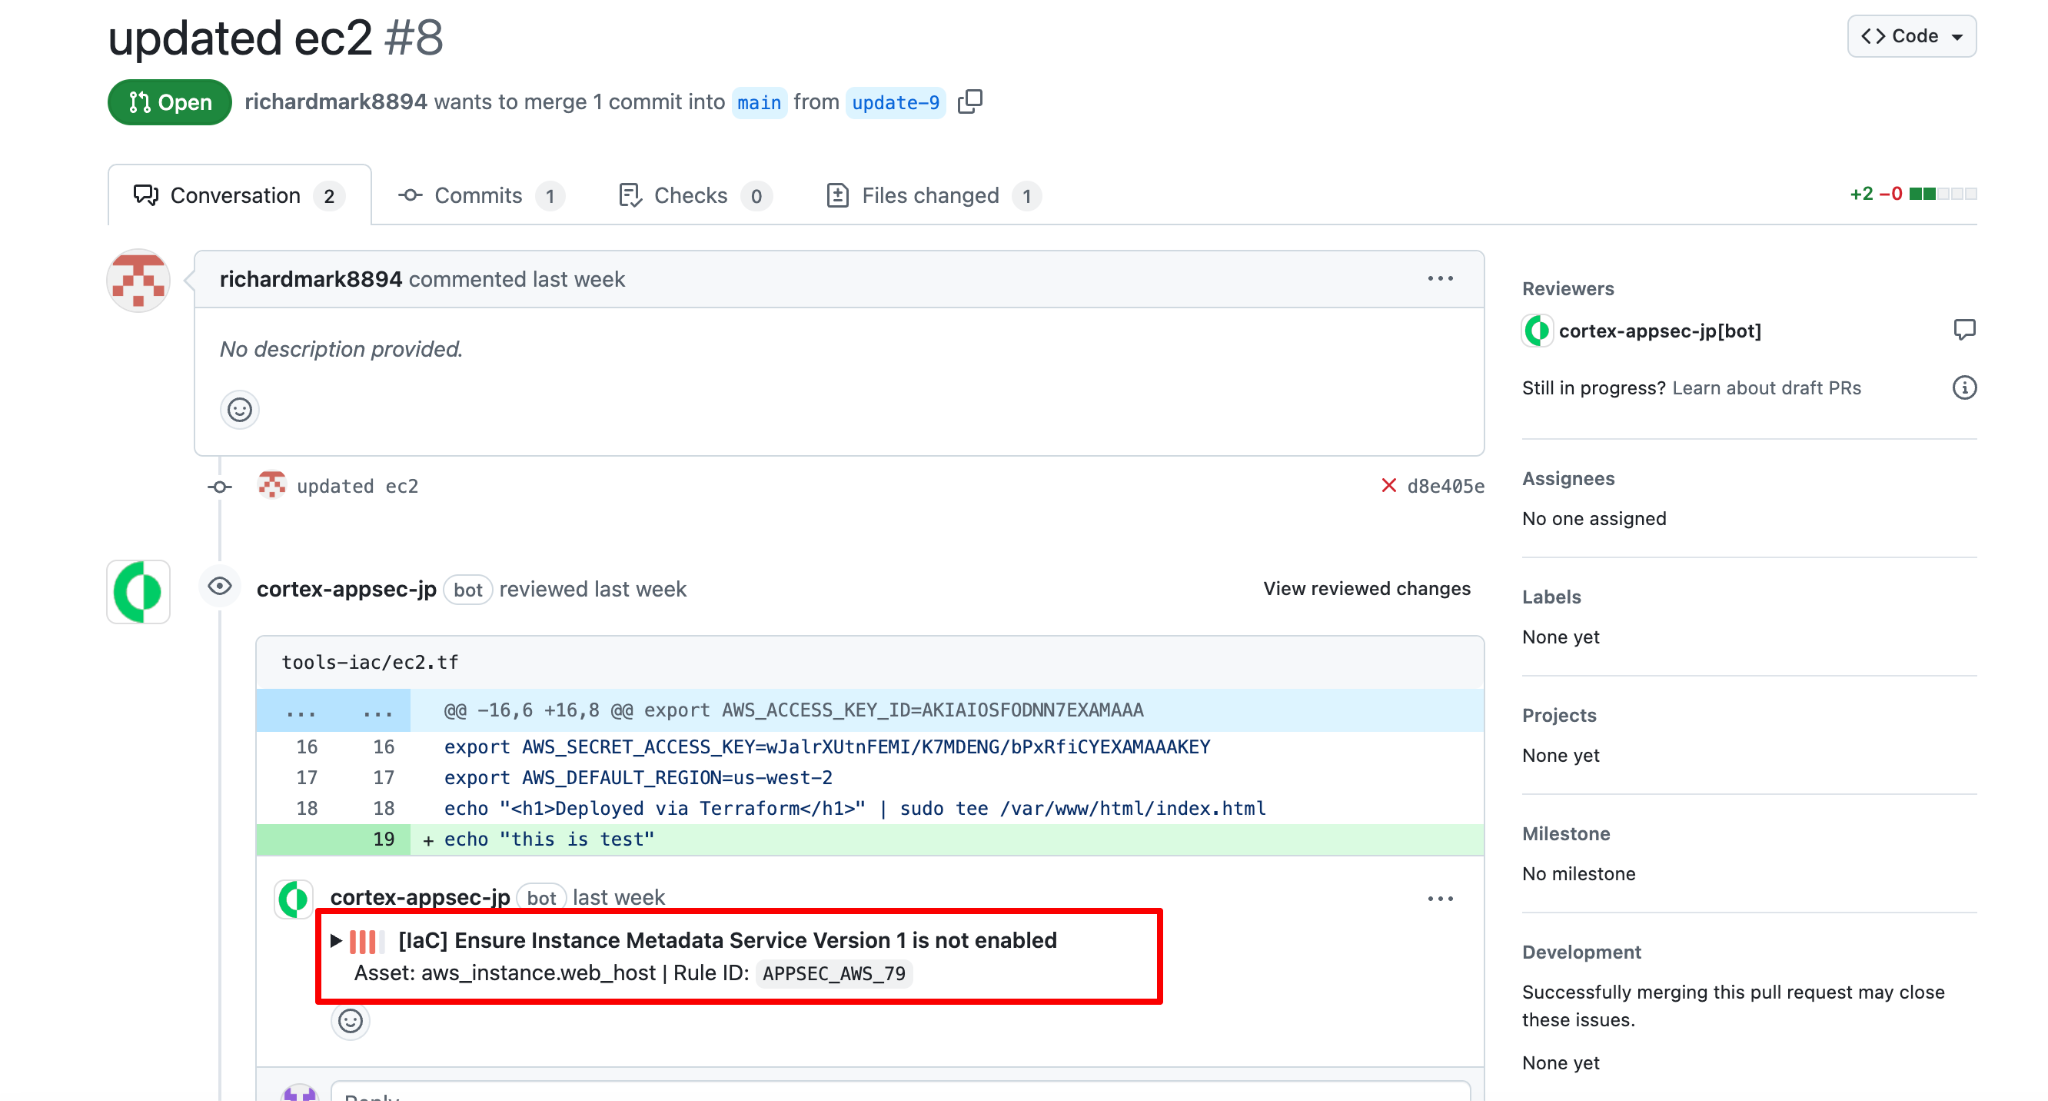Open options menu on bot review comment

point(1440,899)
